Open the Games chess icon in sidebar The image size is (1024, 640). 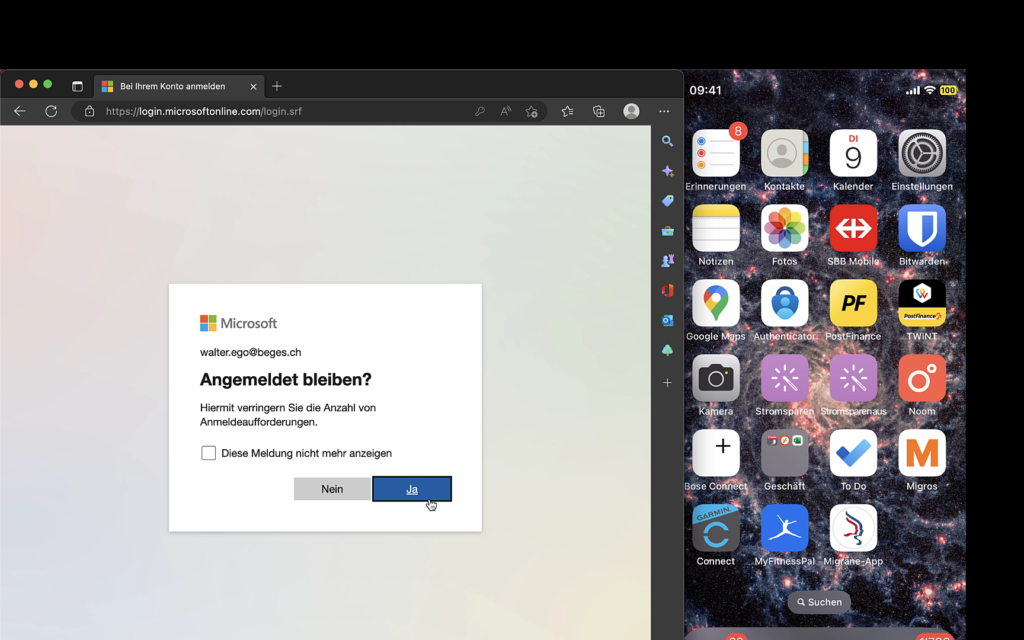(x=667, y=261)
